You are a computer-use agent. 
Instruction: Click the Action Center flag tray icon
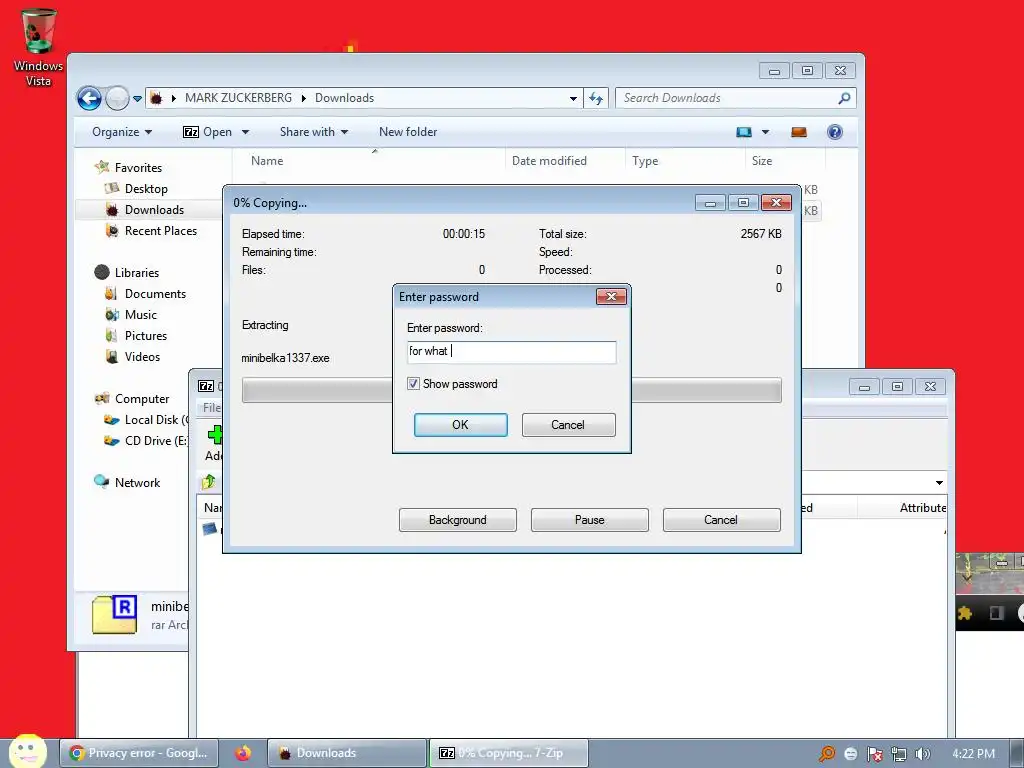tap(874, 754)
